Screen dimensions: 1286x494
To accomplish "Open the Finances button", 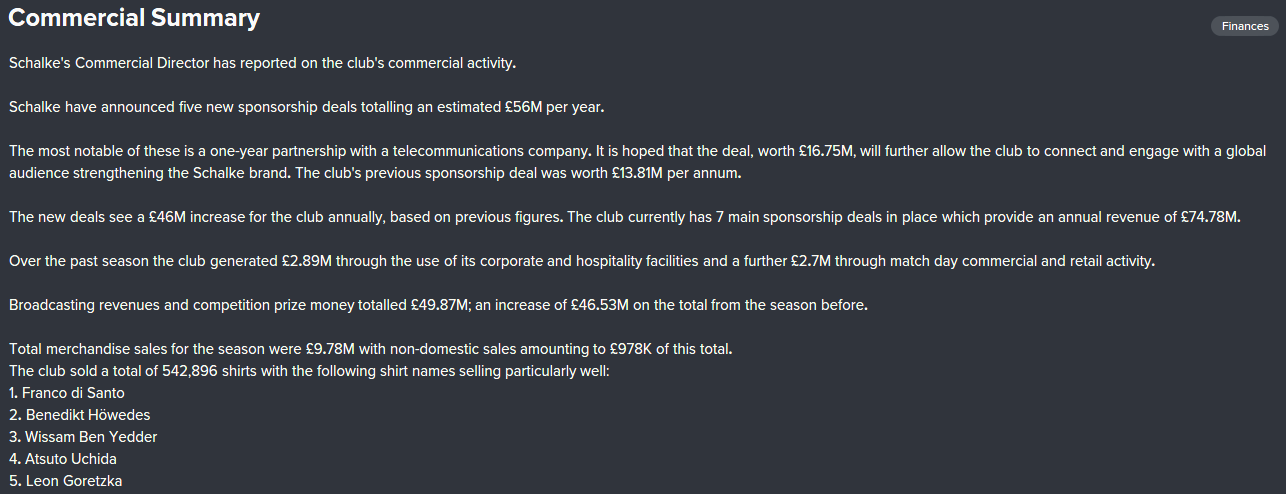I will [1244, 26].
